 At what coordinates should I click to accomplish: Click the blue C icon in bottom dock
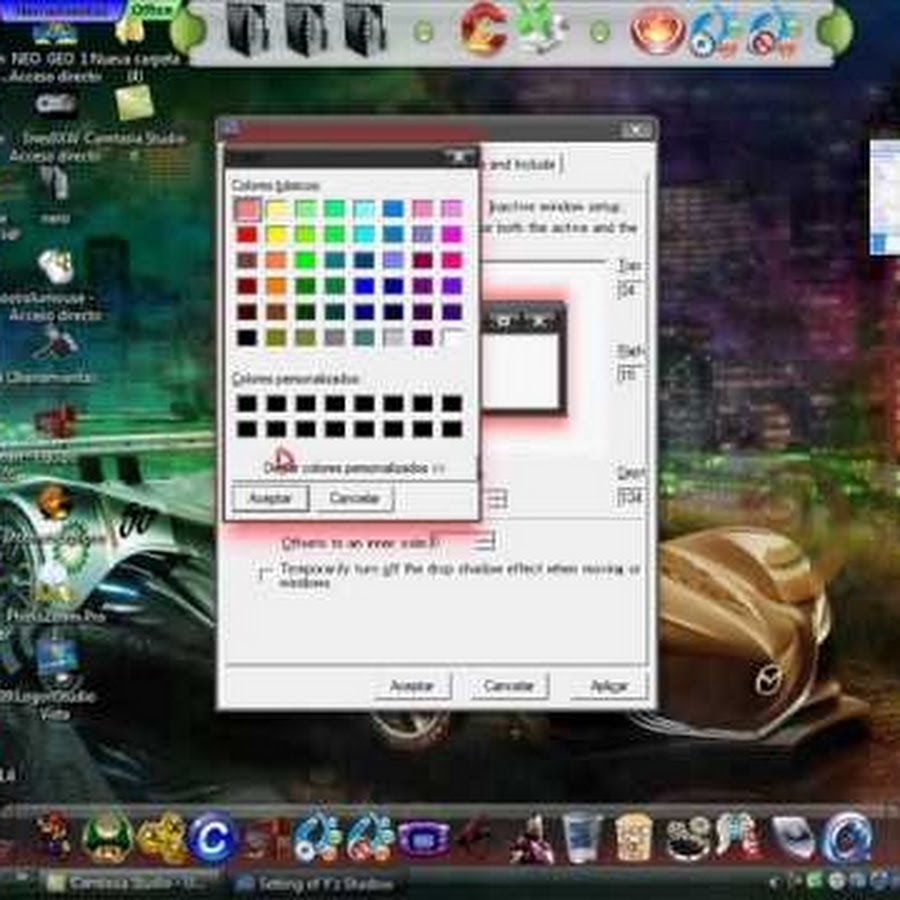point(211,836)
